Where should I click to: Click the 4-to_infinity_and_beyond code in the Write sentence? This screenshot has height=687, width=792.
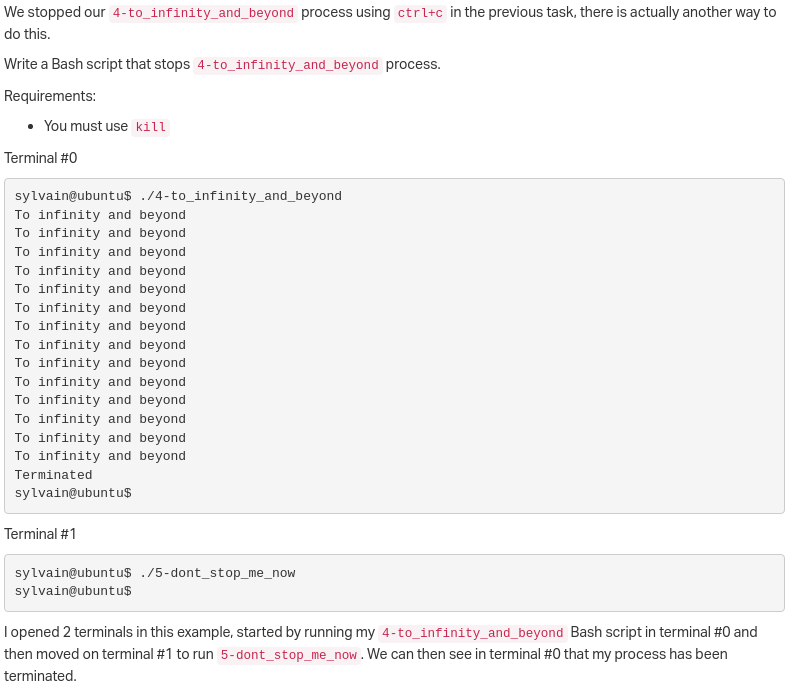[287, 65]
